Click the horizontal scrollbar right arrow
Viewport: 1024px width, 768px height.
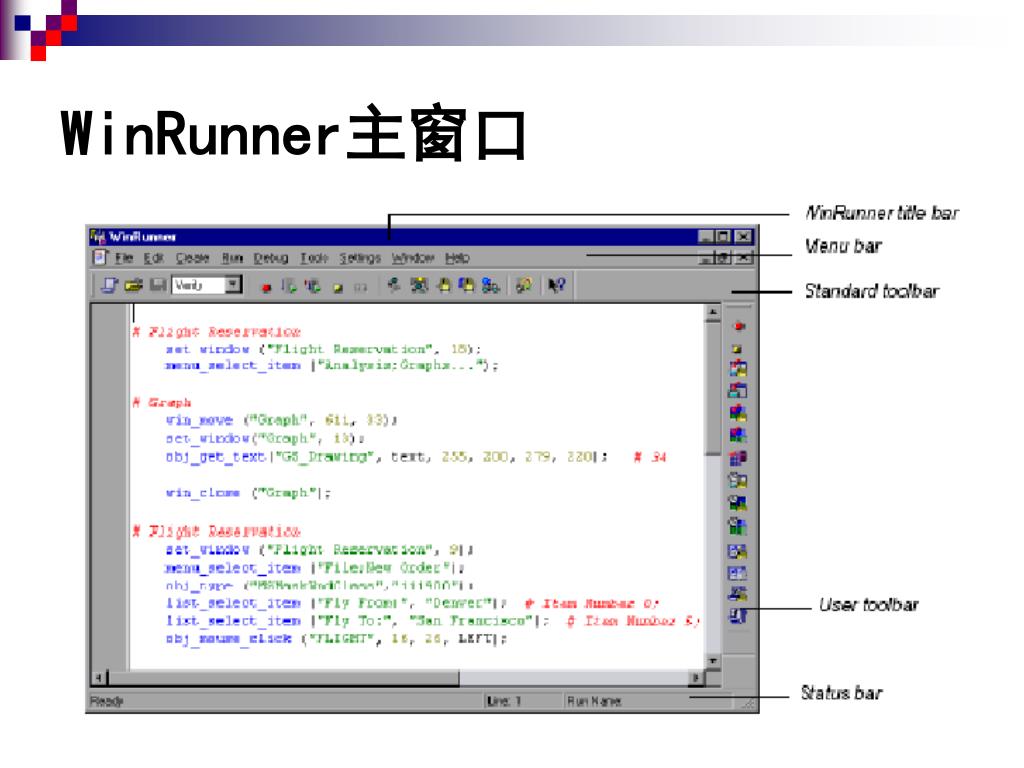coord(696,678)
